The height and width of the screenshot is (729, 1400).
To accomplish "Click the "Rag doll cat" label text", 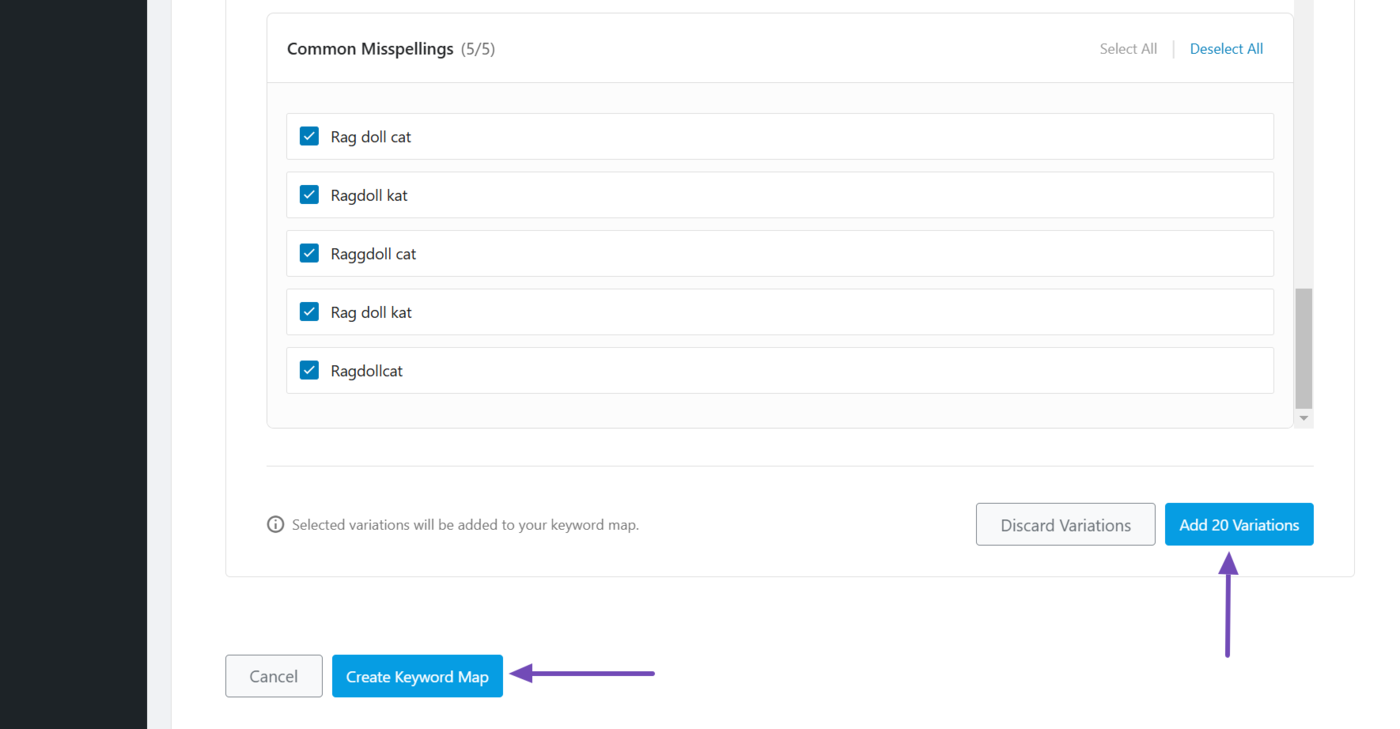I will pos(371,137).
